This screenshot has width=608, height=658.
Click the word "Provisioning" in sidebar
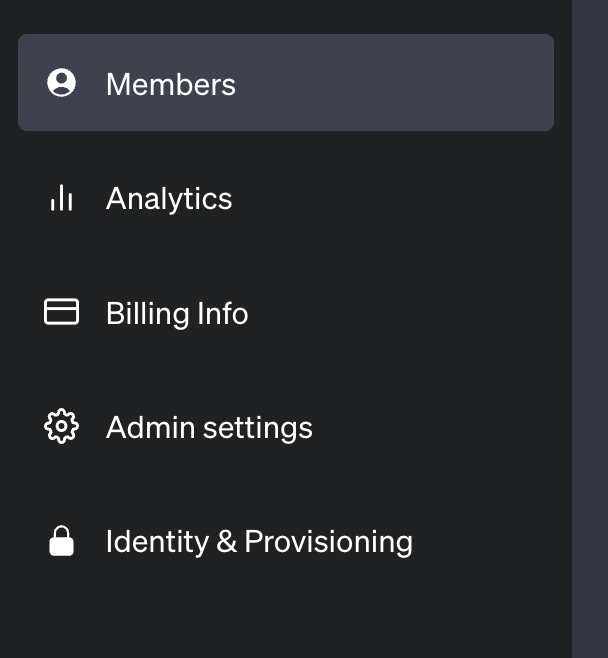pos(329,542)
